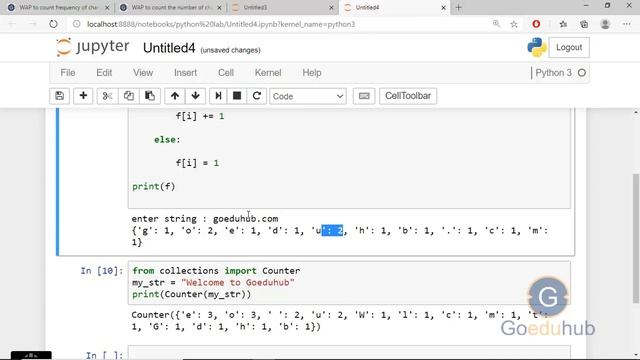The image size is (640, 360).
Task: Click the highlighted selection in dictionary output
Action: [x=332, y=231]
